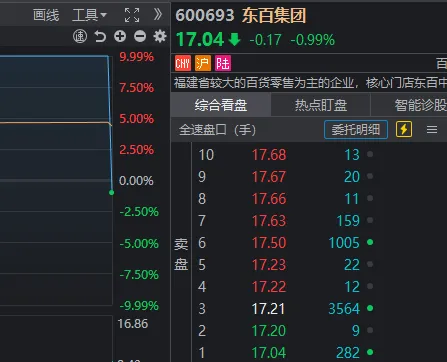
Task: Select sell level 7 price 17.63
Action: (269, 221)
